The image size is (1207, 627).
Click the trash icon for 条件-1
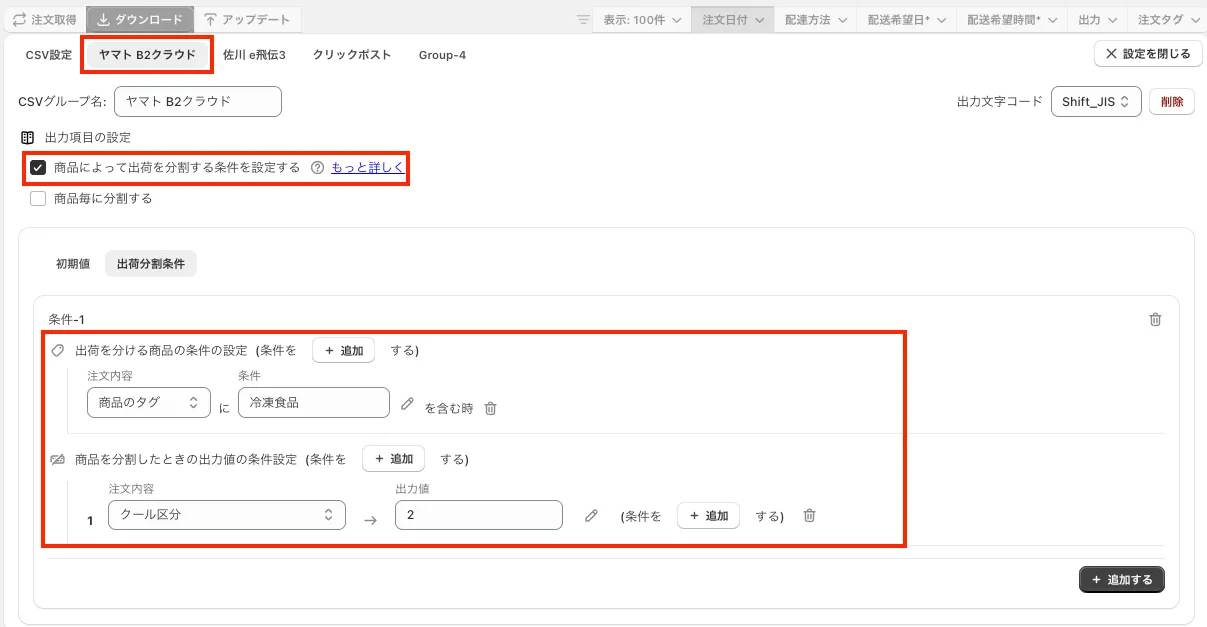click(1155, 319)
